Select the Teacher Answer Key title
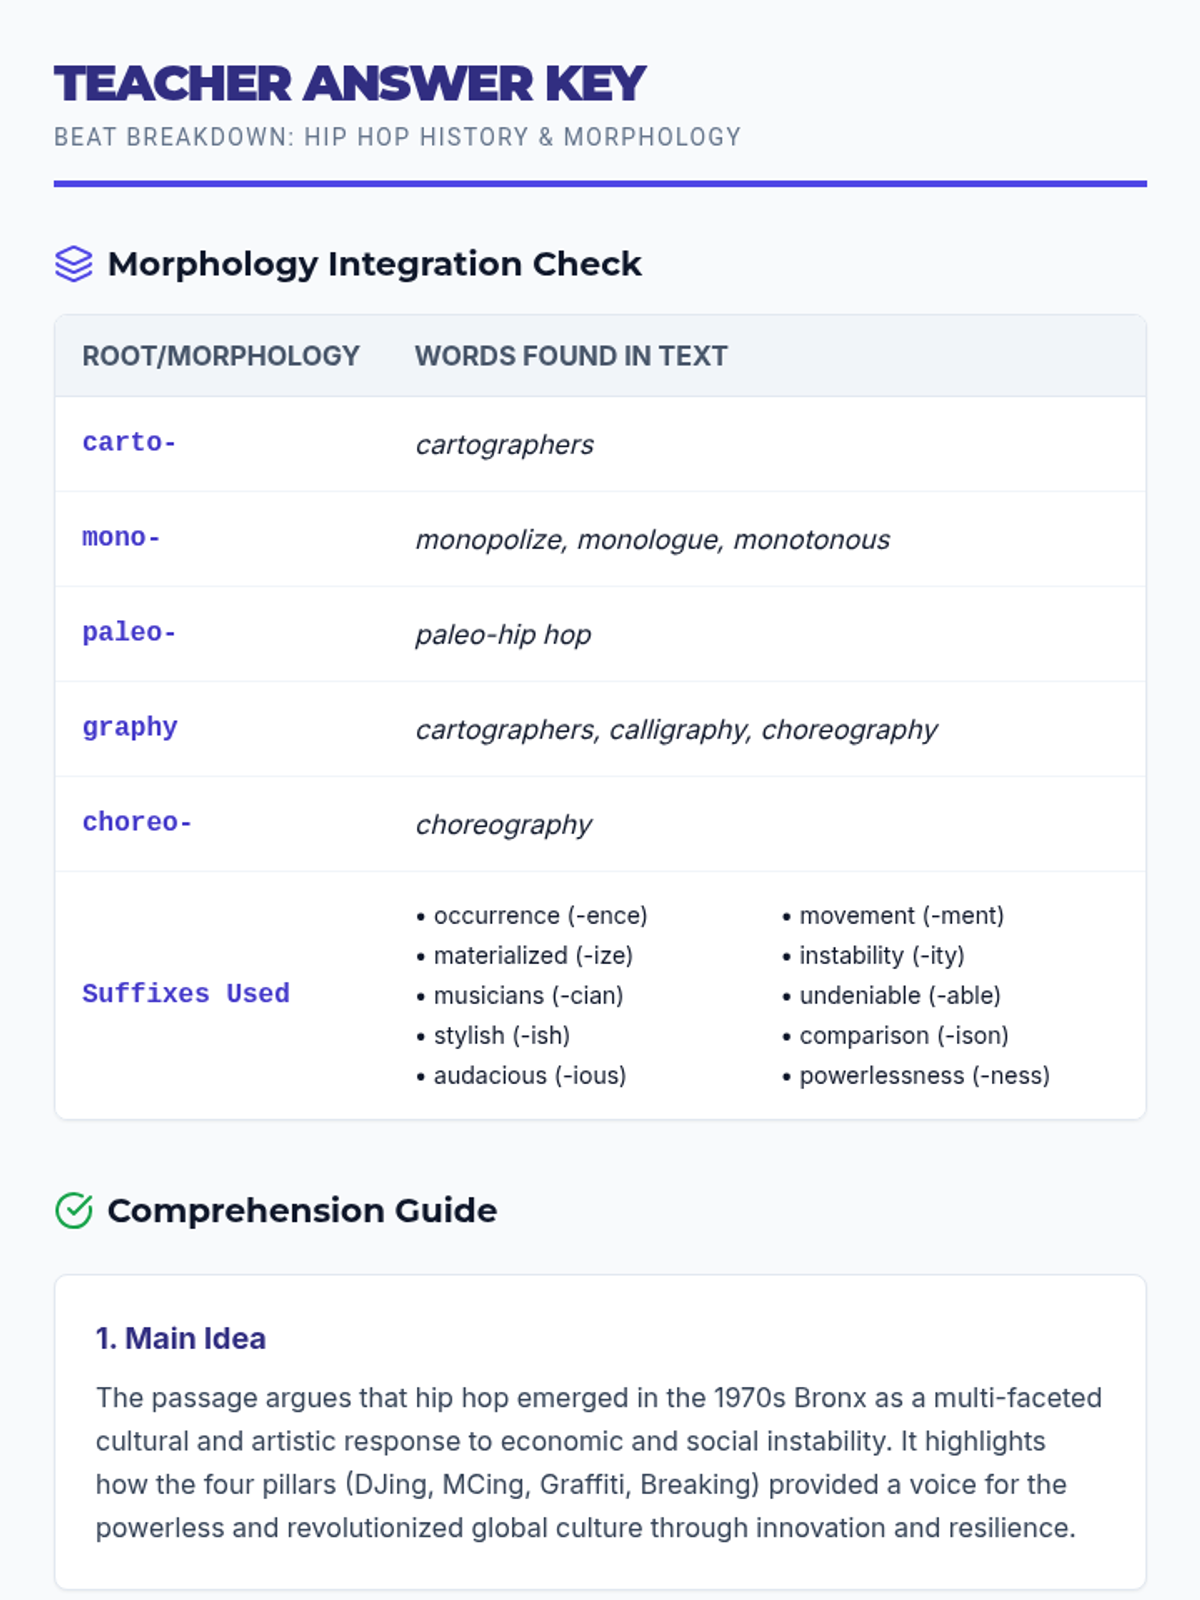The width and height of the screenshot is (1200, 1600). coord(350,83)
